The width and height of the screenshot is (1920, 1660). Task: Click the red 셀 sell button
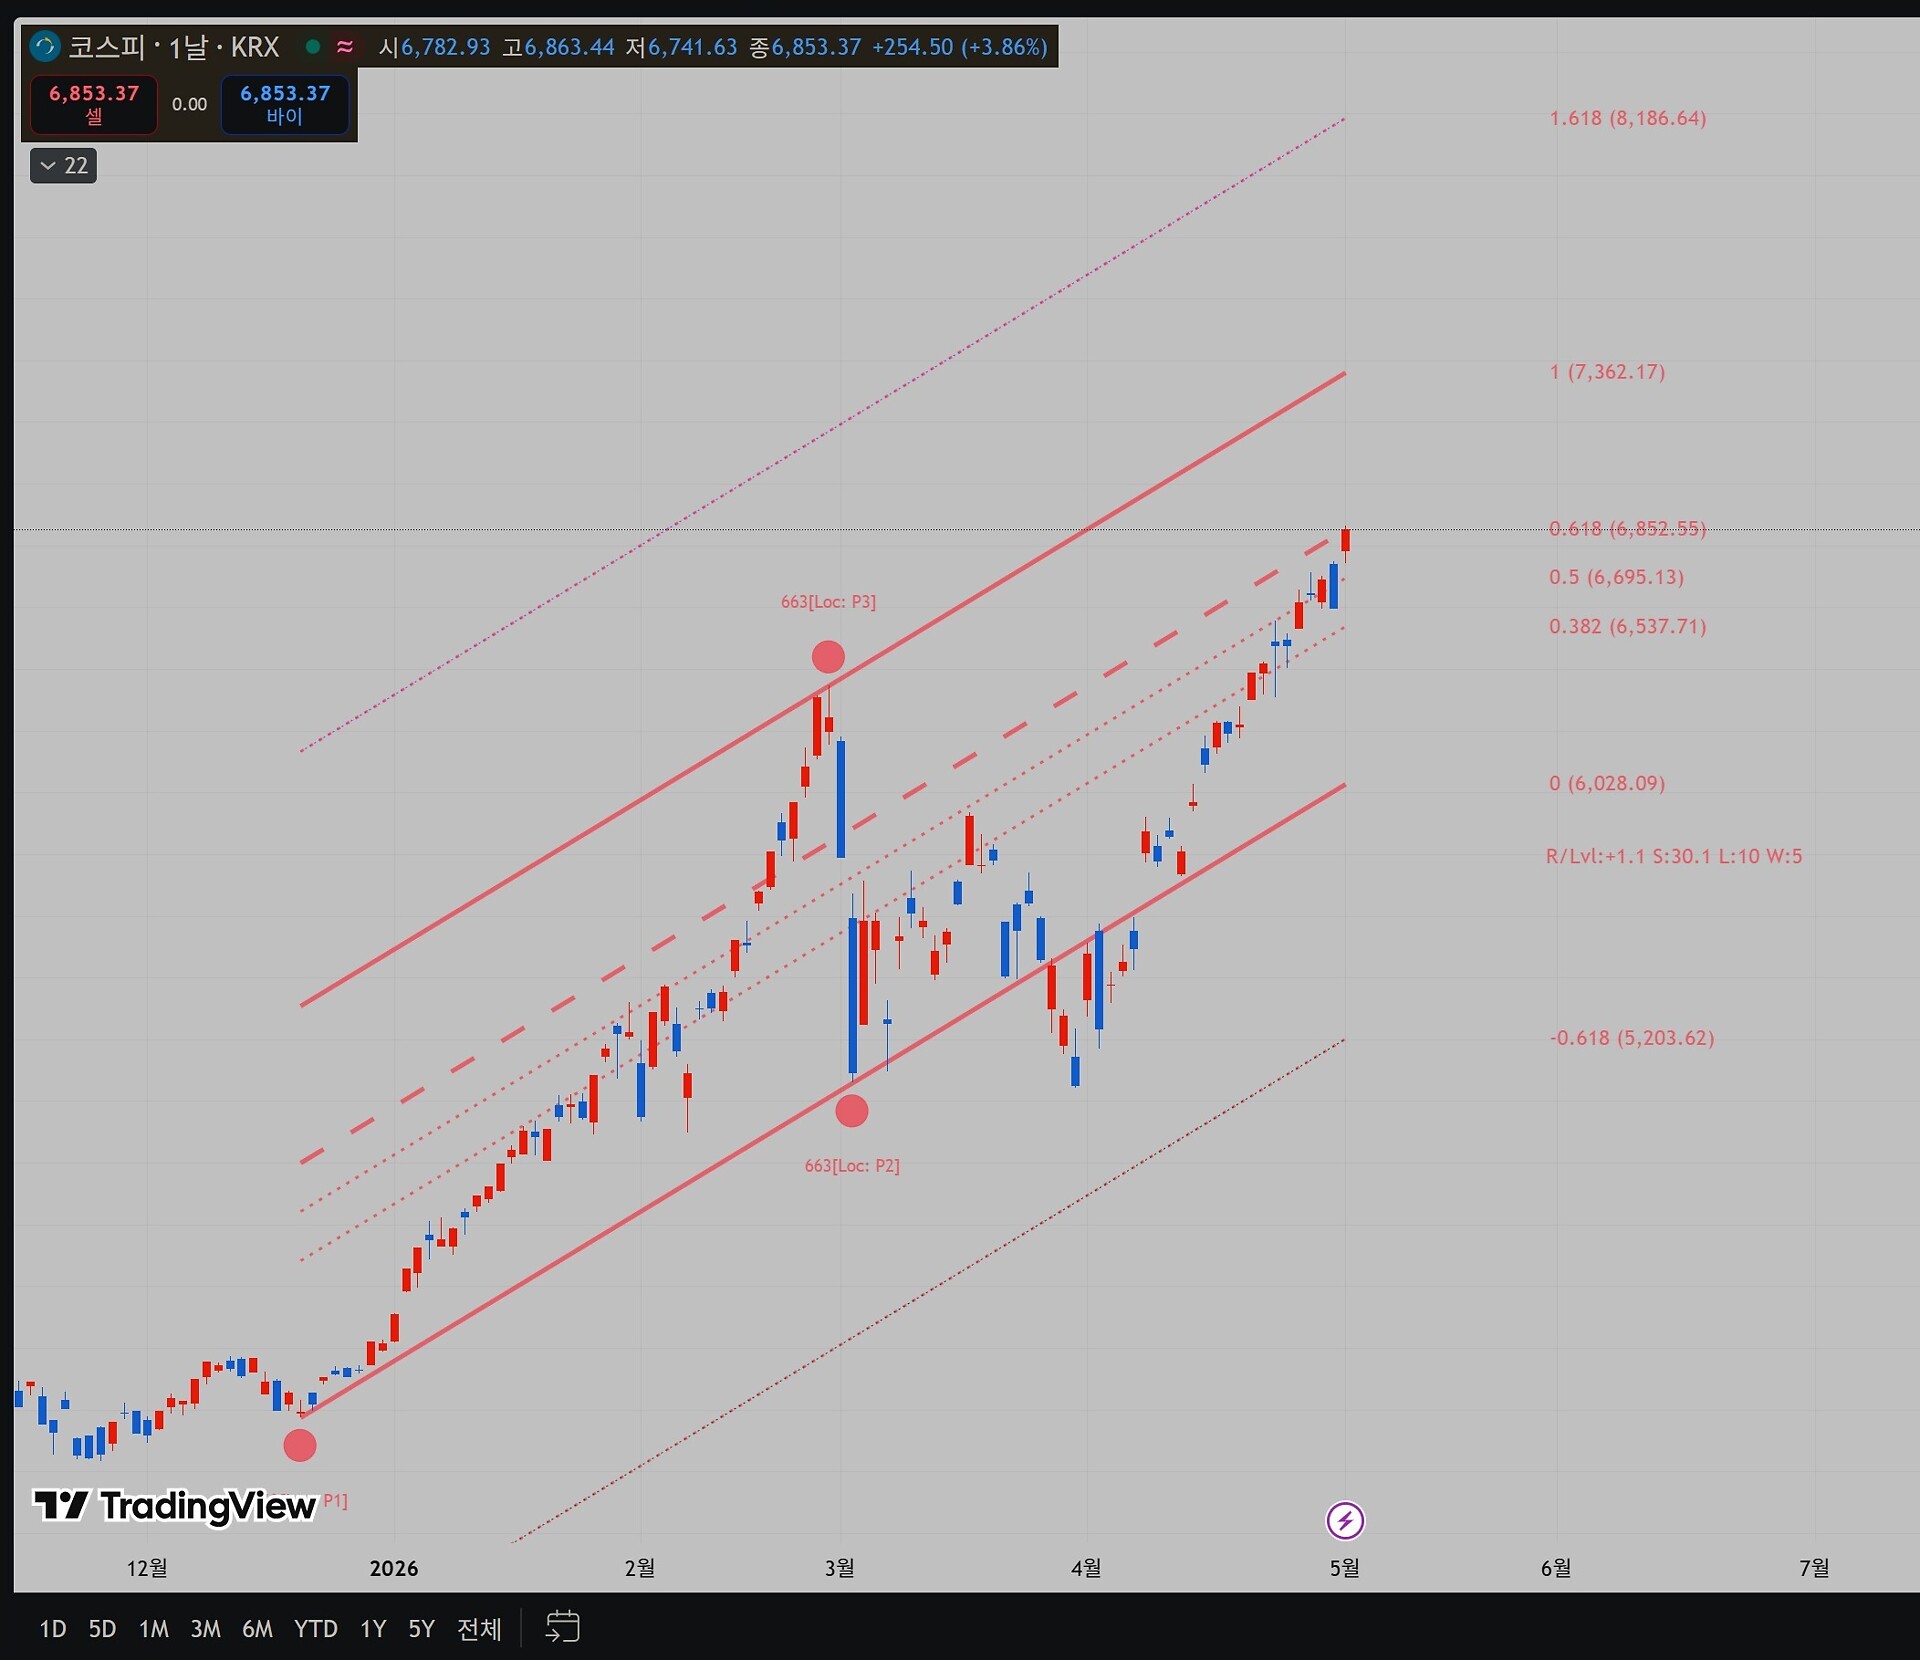coord(94,104)
